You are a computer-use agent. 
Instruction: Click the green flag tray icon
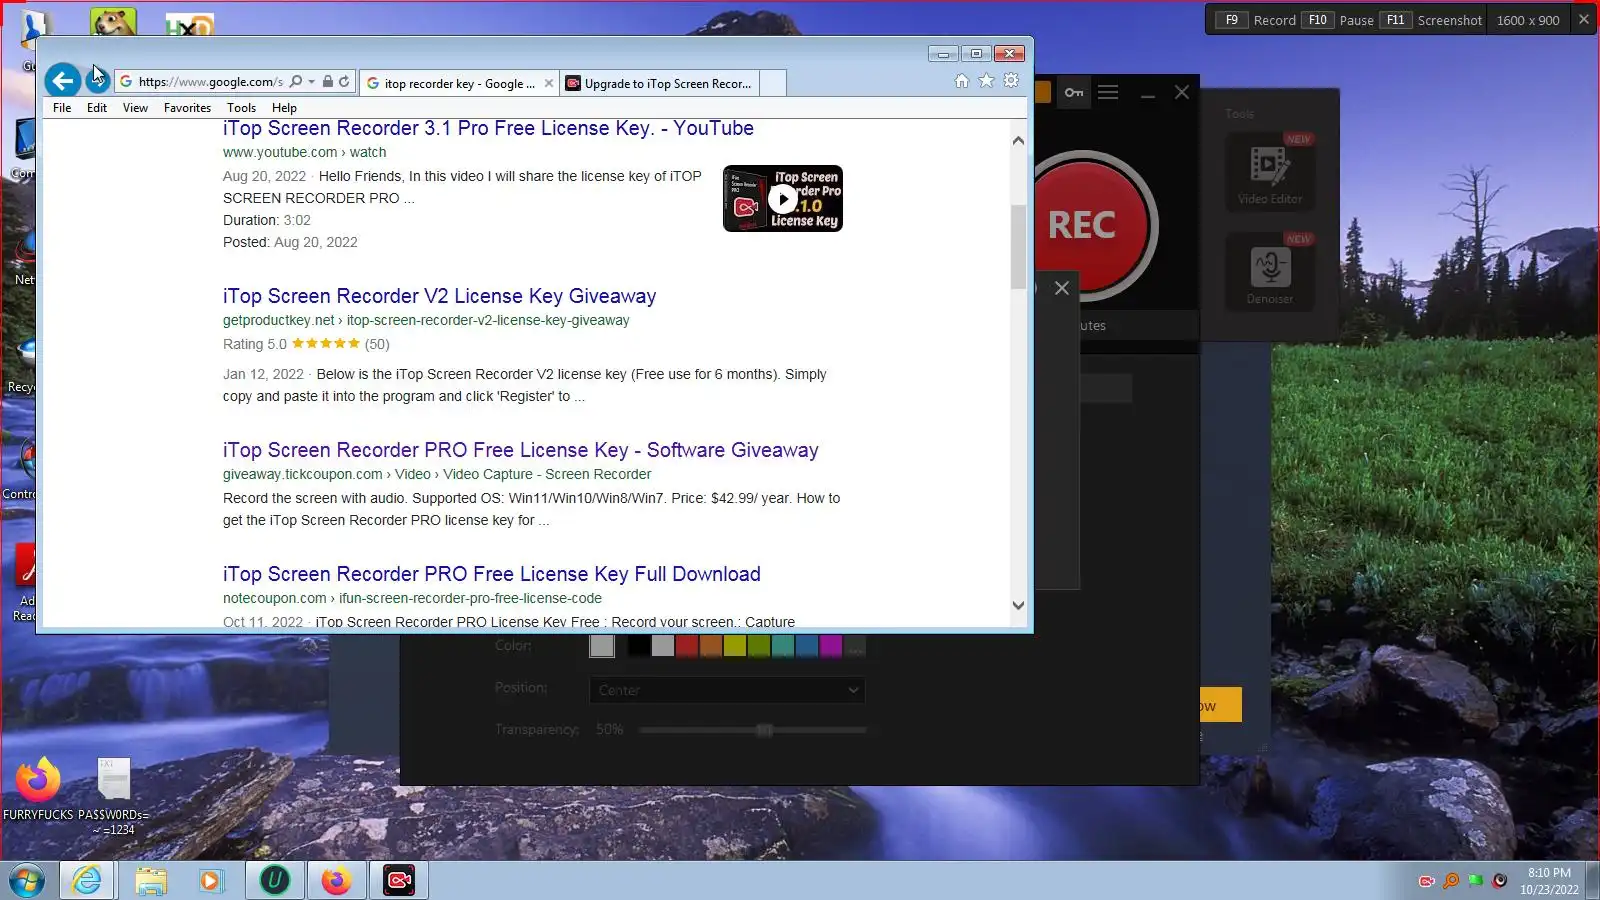[1475, 881]
